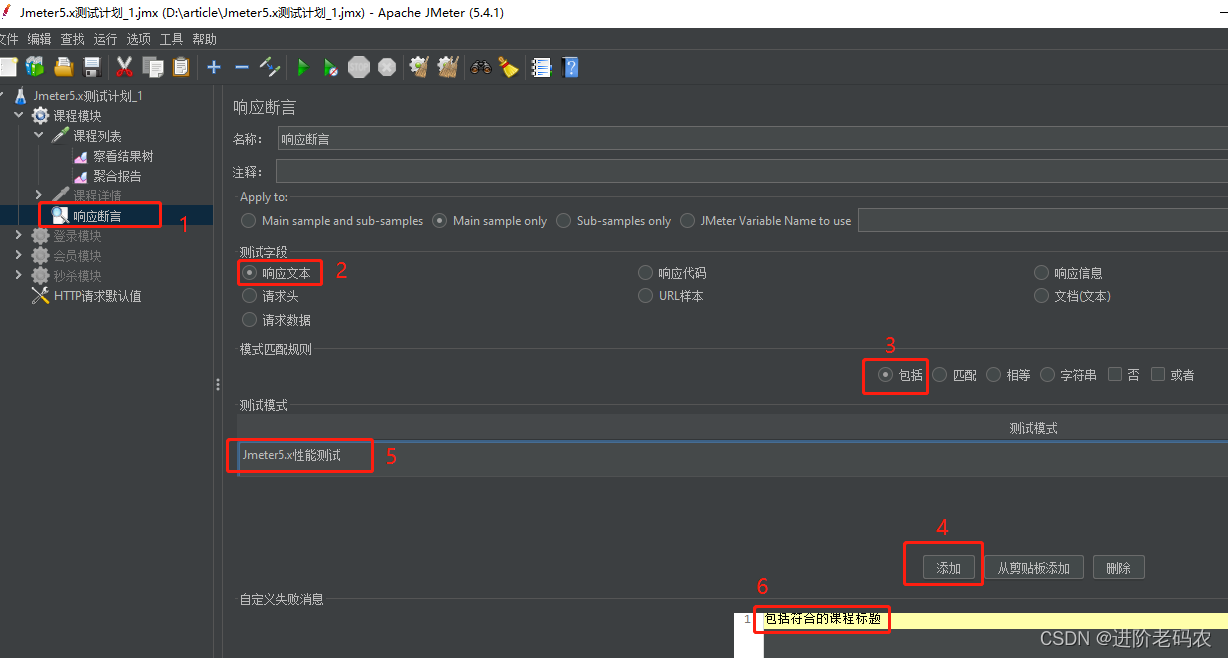Choose the 匹配 matching rule
The image size is (1228, 658).
[940, 374]
